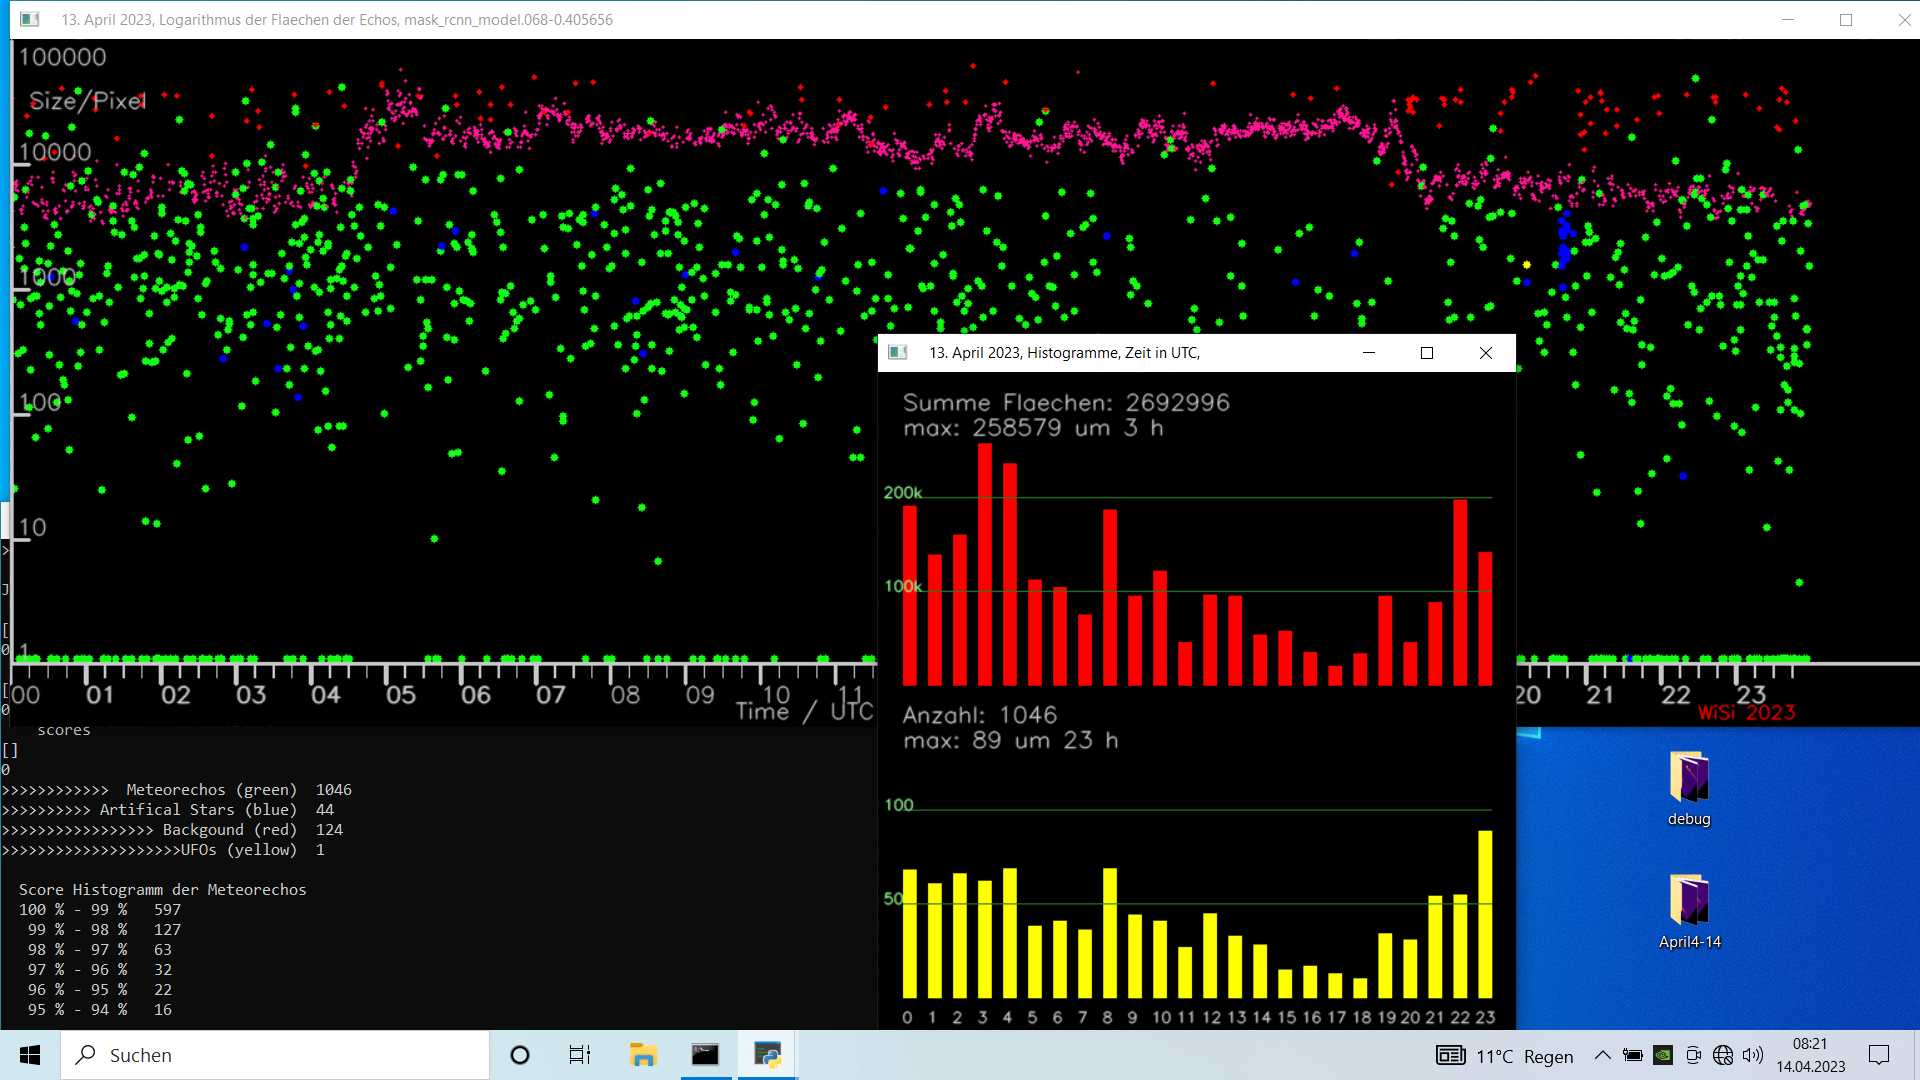Click the 'Time / UTC' axis label
1920x1080 pixels.
point(804,711)
